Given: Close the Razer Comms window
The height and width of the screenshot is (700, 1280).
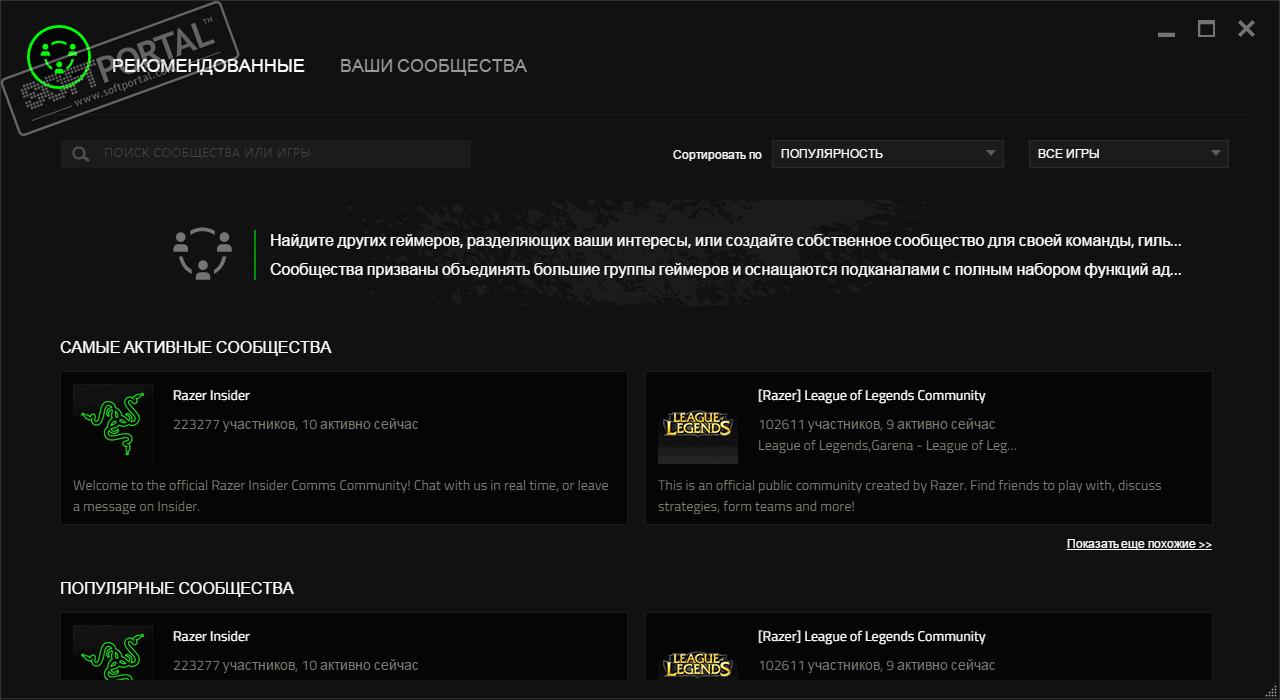Looking at the screenshot, I should pyautogui.click(x=1246, y=29).
